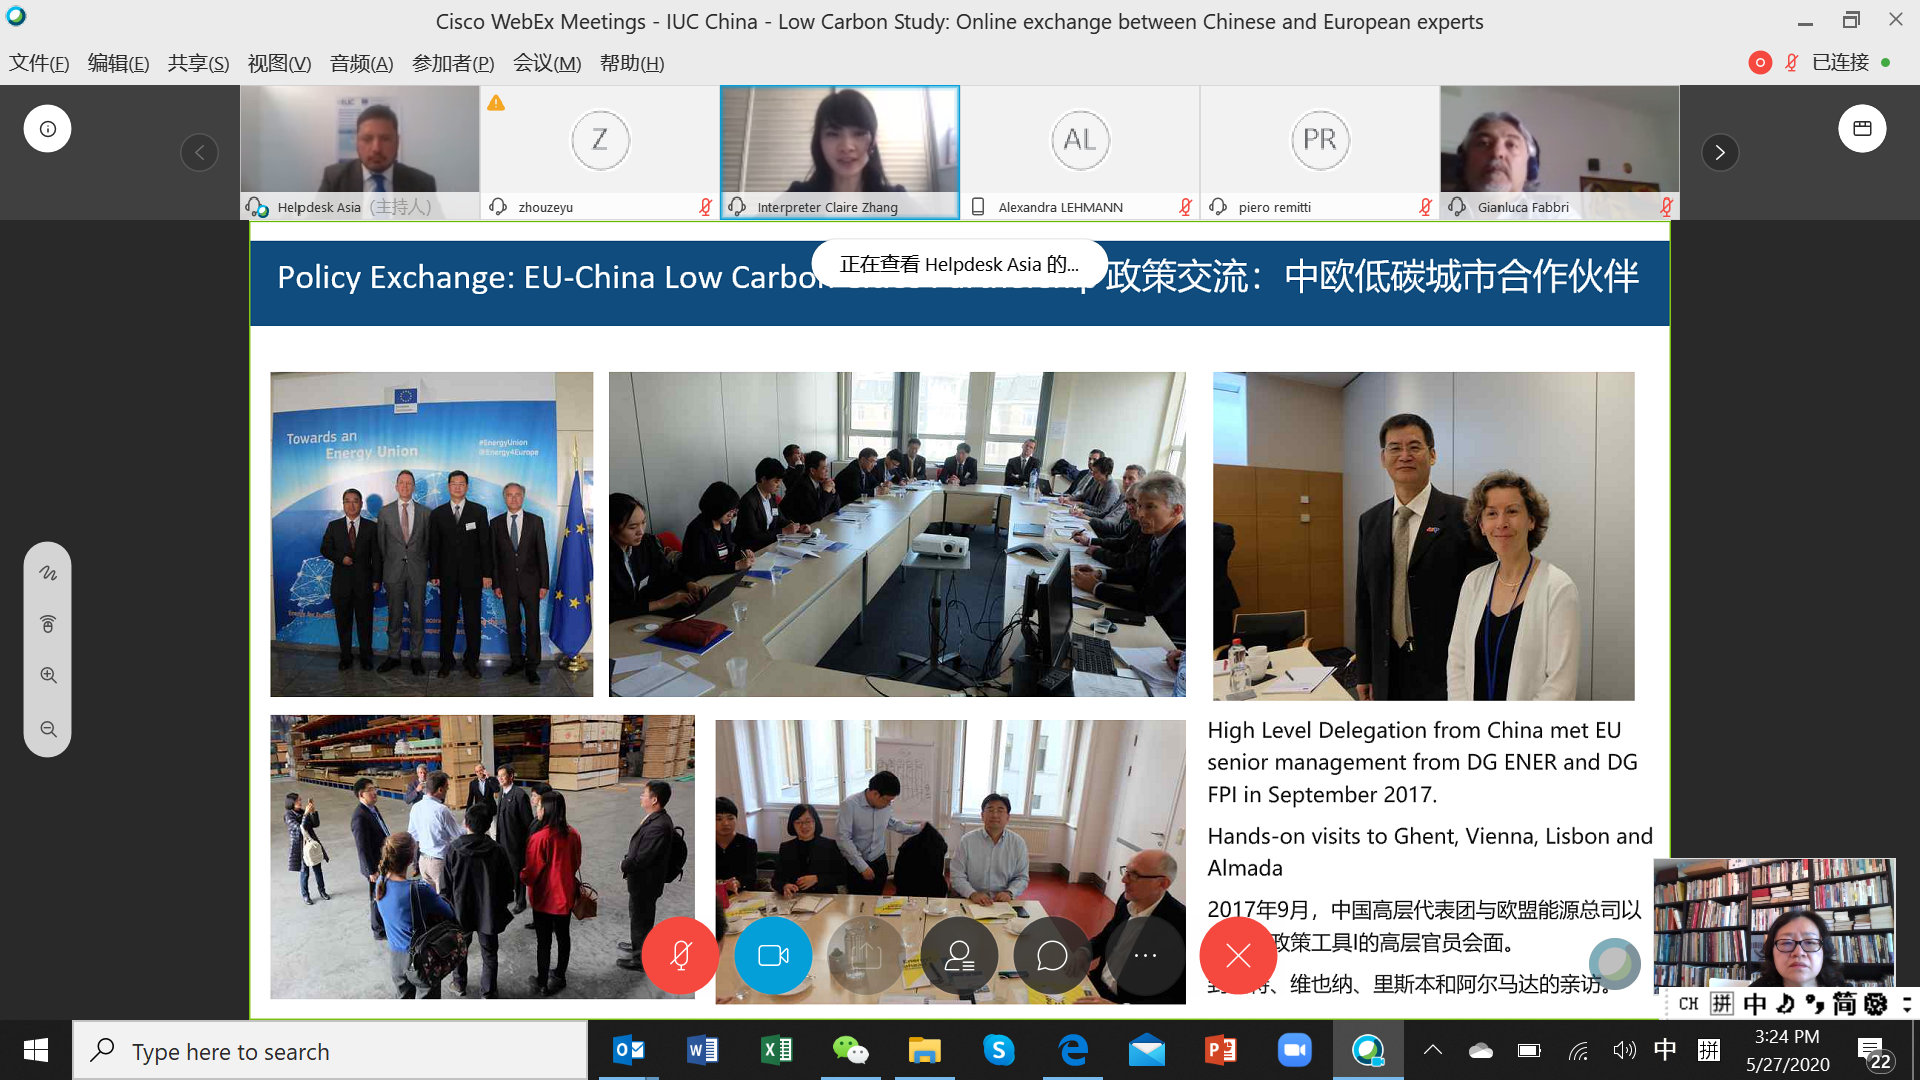Screen dimensions: 1920x1080
Task: Toggle the red microphone mute button
Action: pyautogui.click(x=680, y=956)
